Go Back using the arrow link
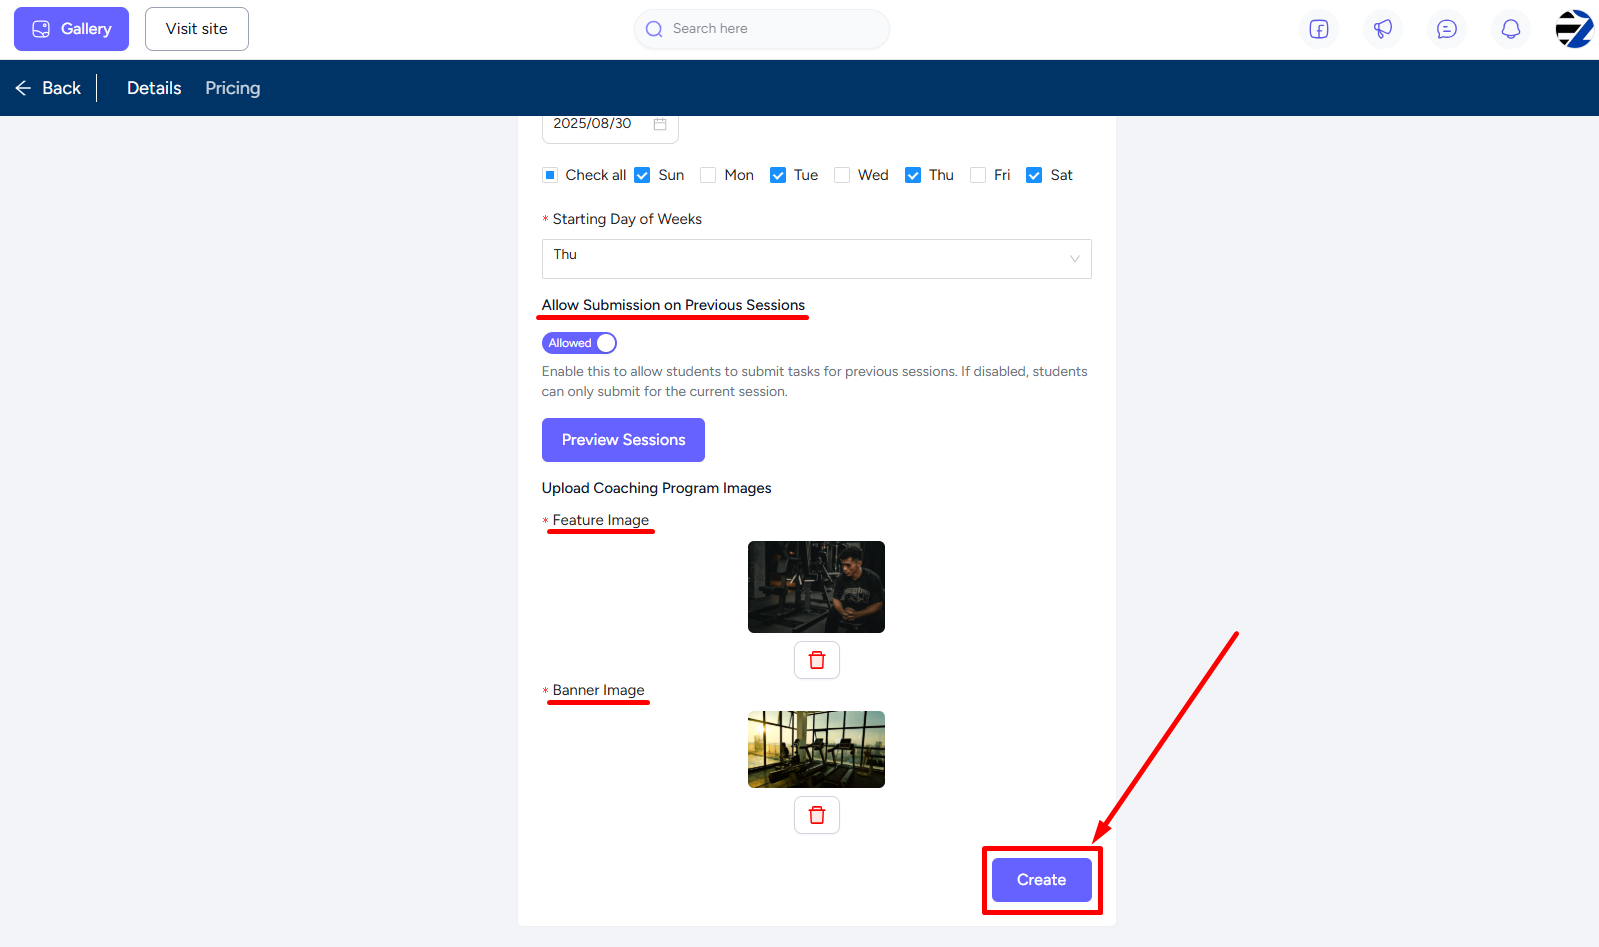The image size is (1599, 947). 48,88
